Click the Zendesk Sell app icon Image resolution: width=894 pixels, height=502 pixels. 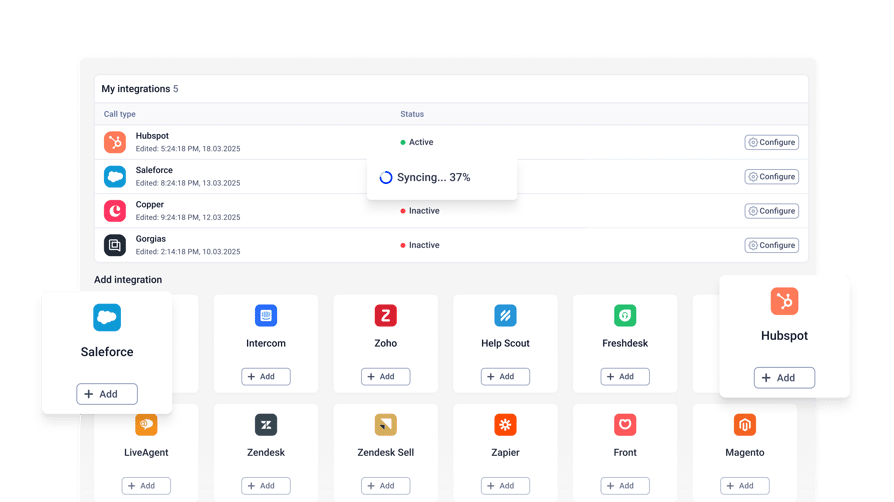click(x=385, y=424)
